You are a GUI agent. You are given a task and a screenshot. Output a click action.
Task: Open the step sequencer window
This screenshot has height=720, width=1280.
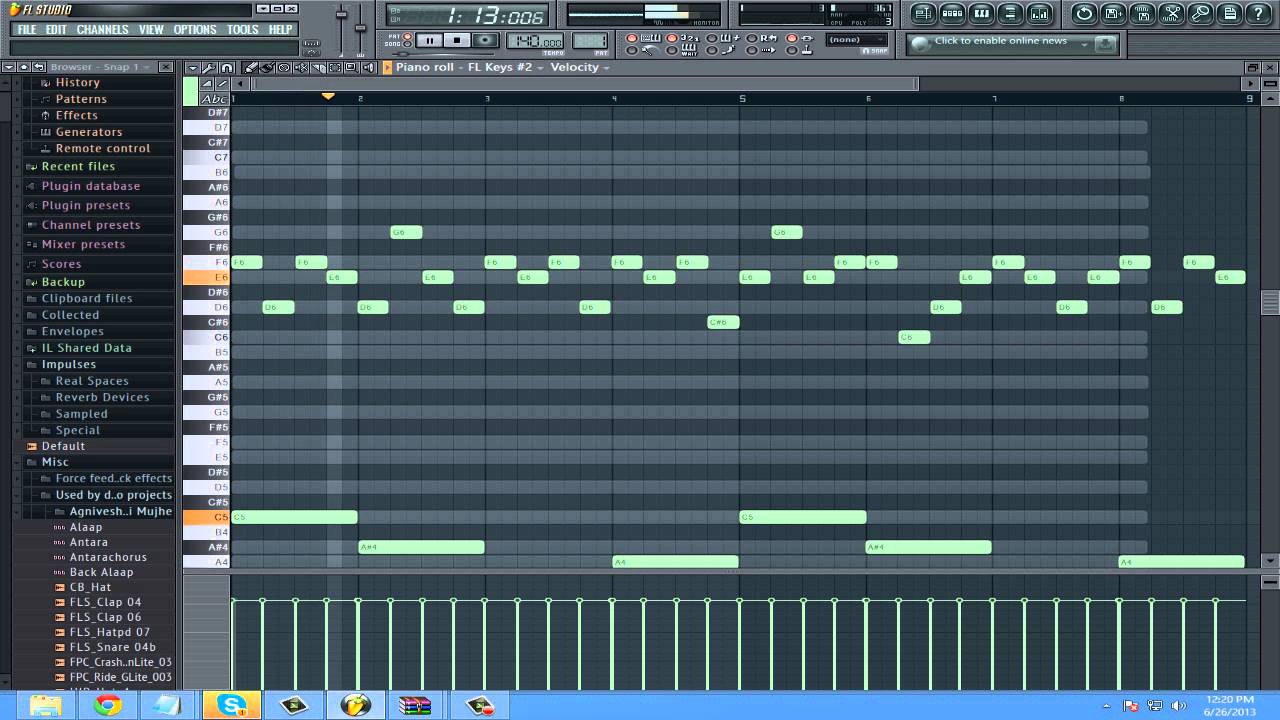click(x=952, y=14)
